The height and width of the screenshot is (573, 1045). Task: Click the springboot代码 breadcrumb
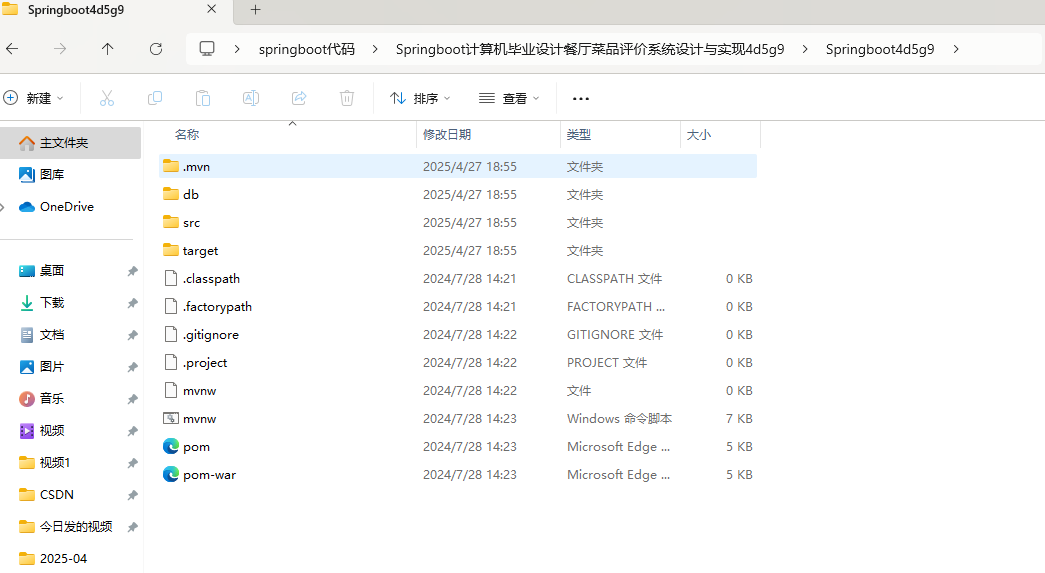307,49
